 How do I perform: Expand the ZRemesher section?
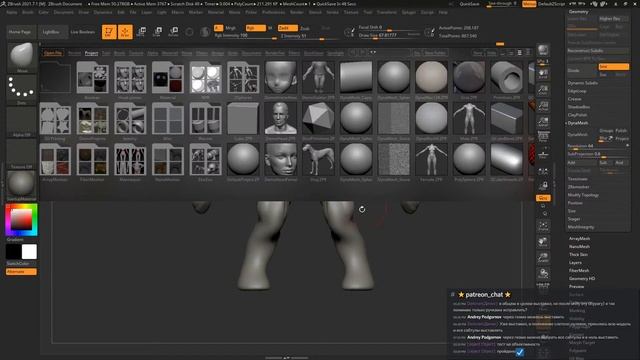pos(578,187)
